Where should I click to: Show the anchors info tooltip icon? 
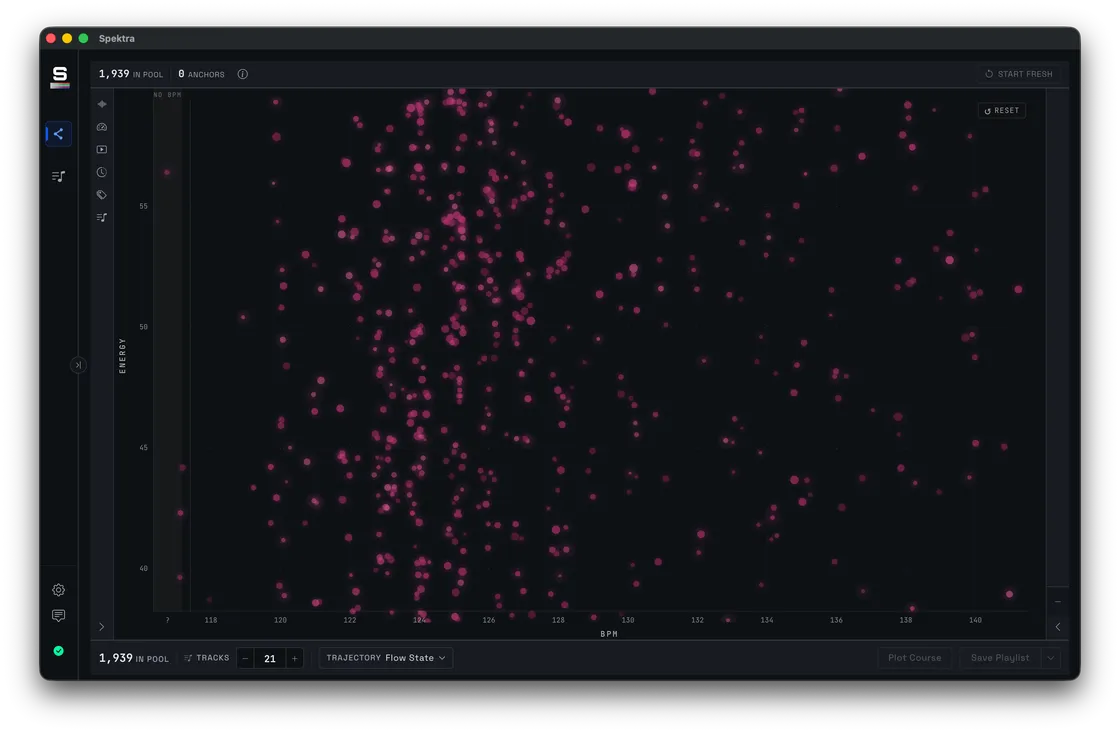pos(243,74)
